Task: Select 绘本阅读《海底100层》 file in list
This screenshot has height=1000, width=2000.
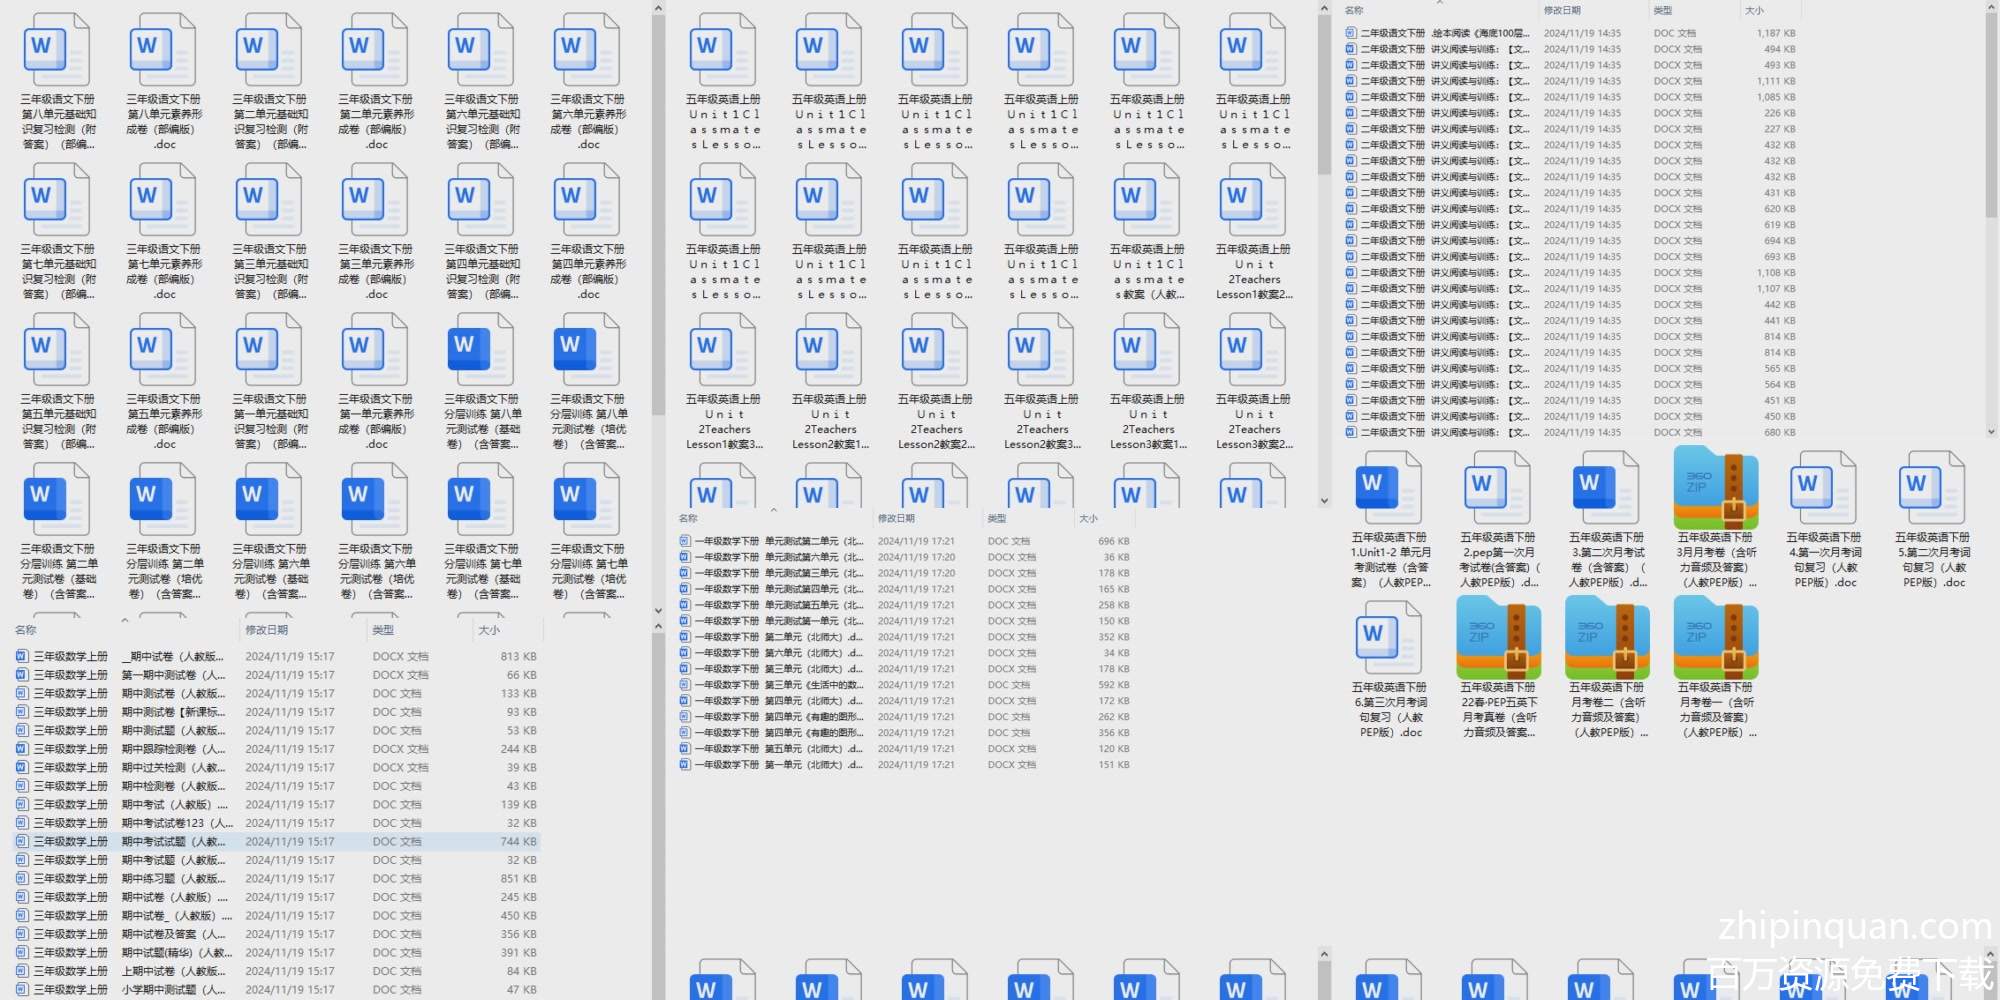Action: click(1440, 33)
